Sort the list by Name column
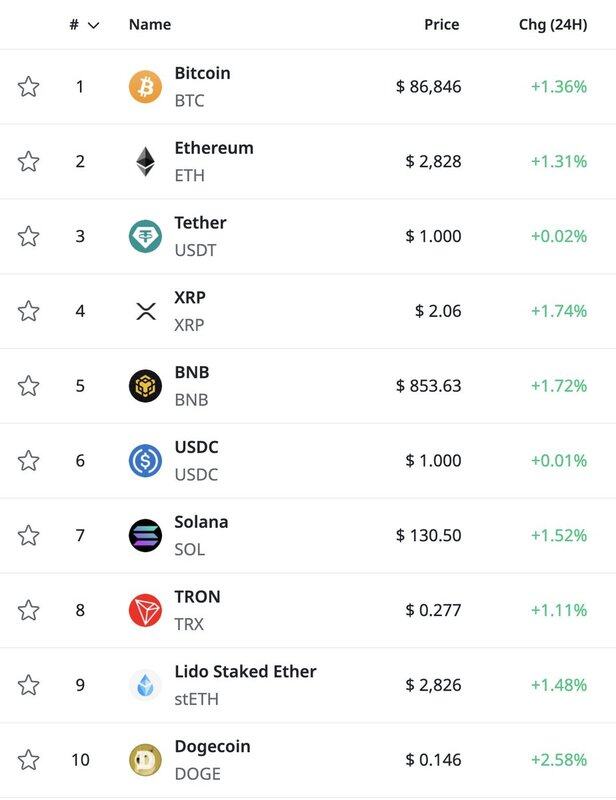 (x=150, y=24)
